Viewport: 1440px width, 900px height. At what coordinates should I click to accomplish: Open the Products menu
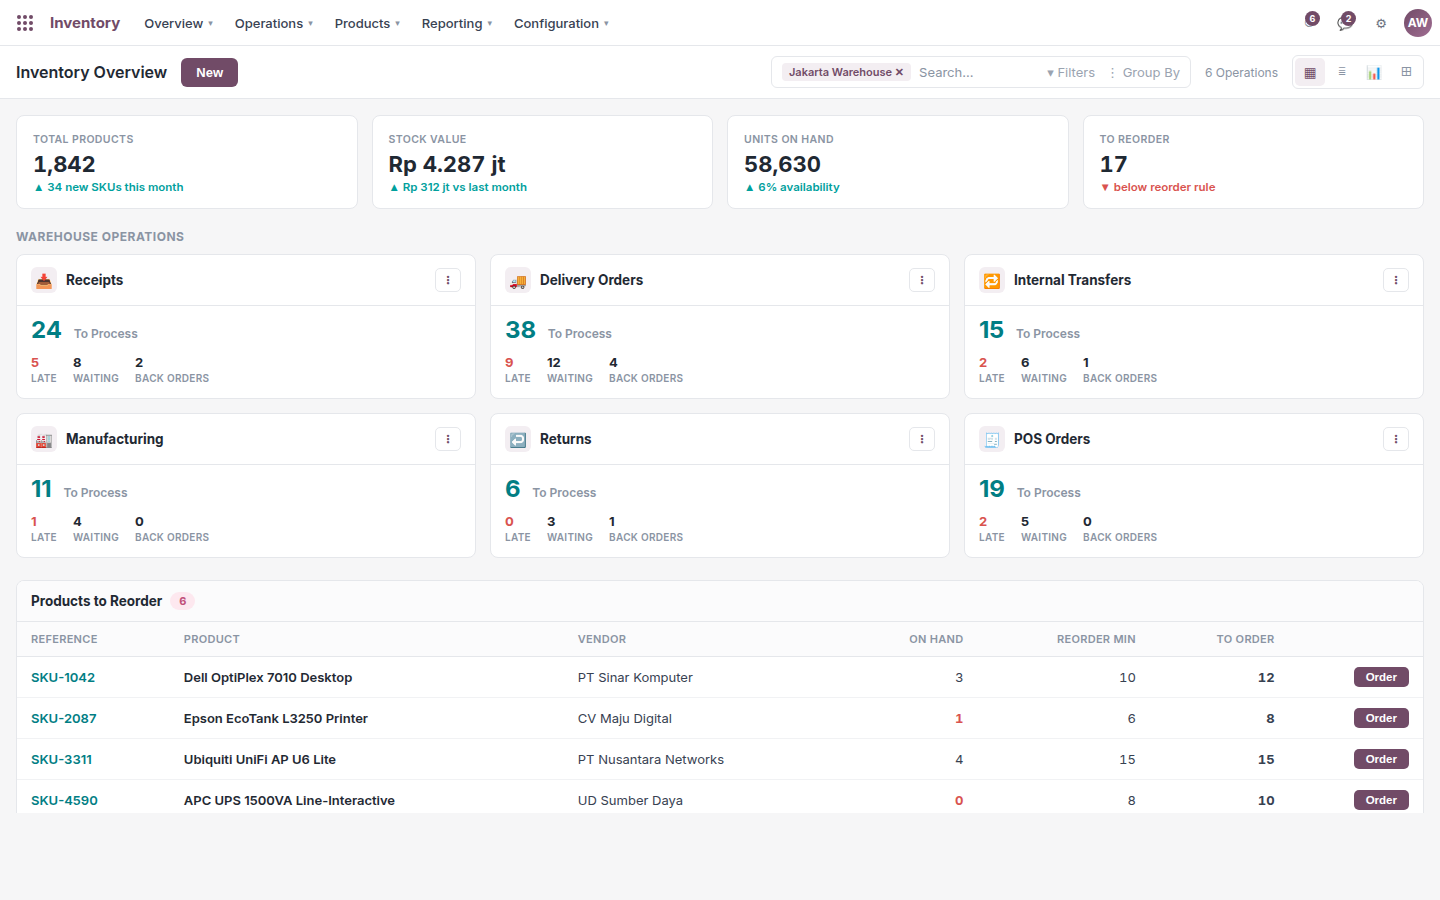pos(367,23)
